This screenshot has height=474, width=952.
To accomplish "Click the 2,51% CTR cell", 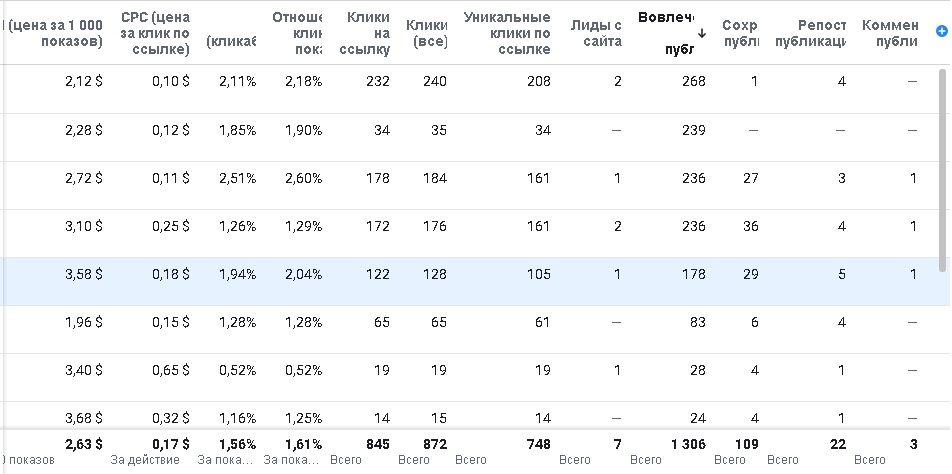I will [236, 178].
